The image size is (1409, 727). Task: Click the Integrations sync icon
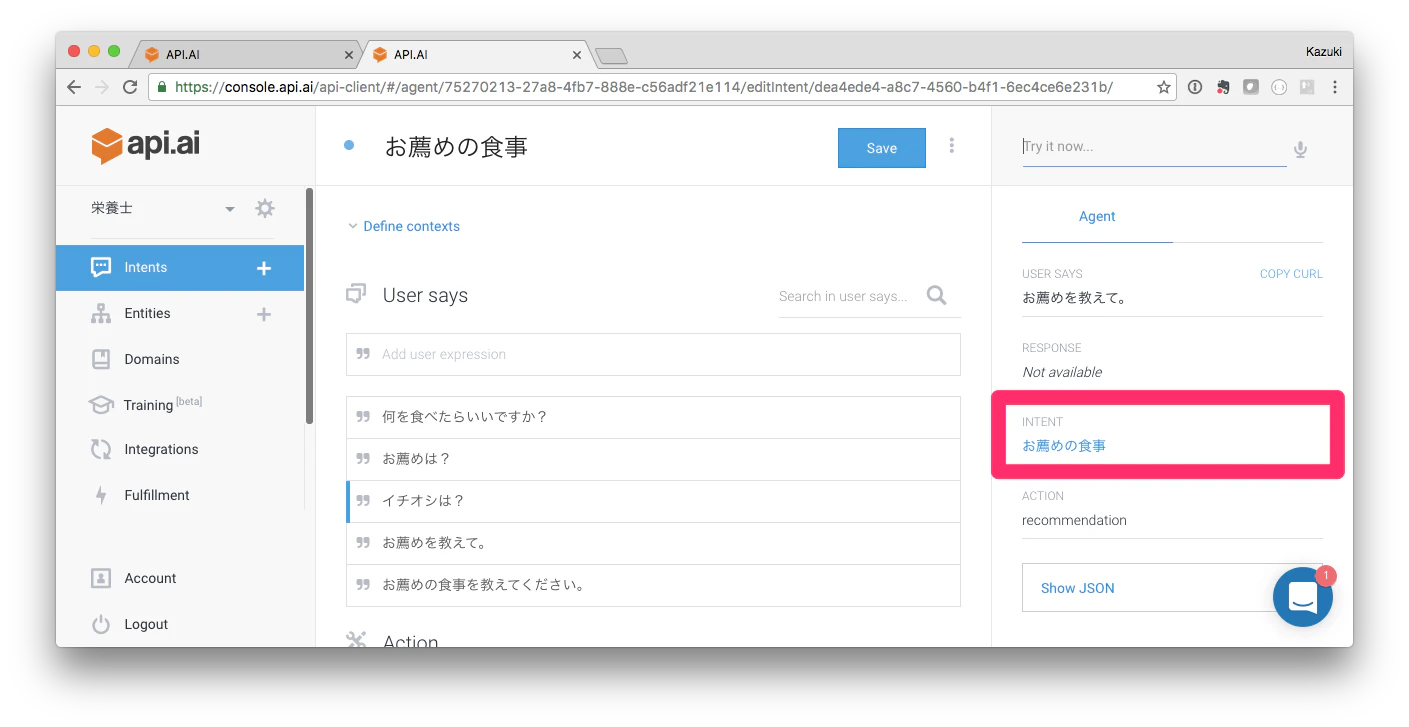[101, 450]
